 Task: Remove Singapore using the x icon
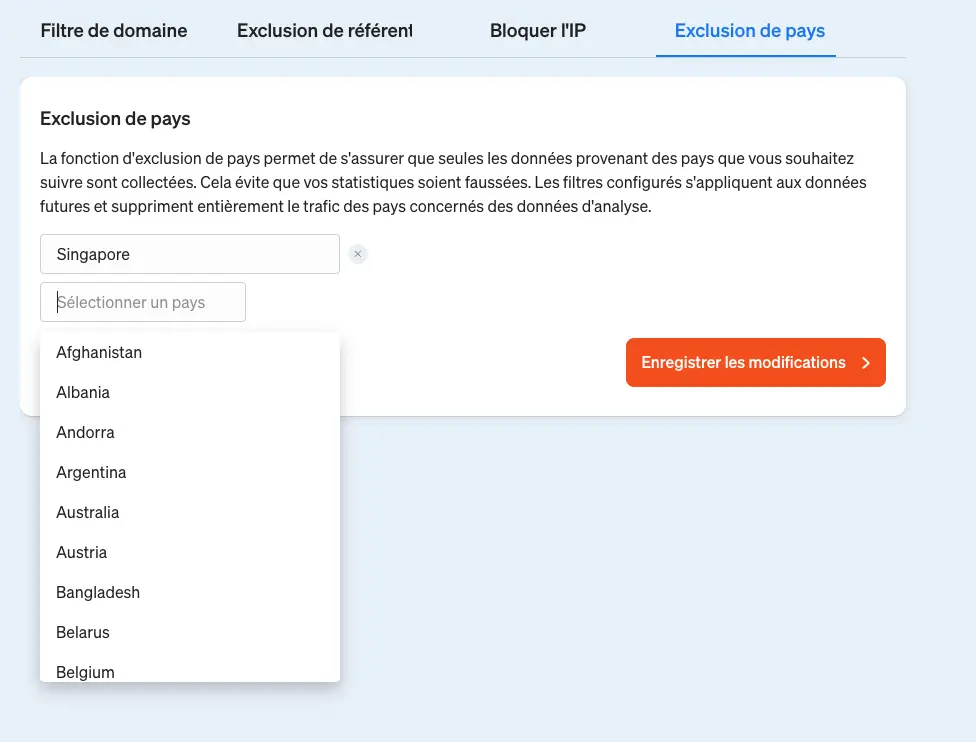click(358, 254)
